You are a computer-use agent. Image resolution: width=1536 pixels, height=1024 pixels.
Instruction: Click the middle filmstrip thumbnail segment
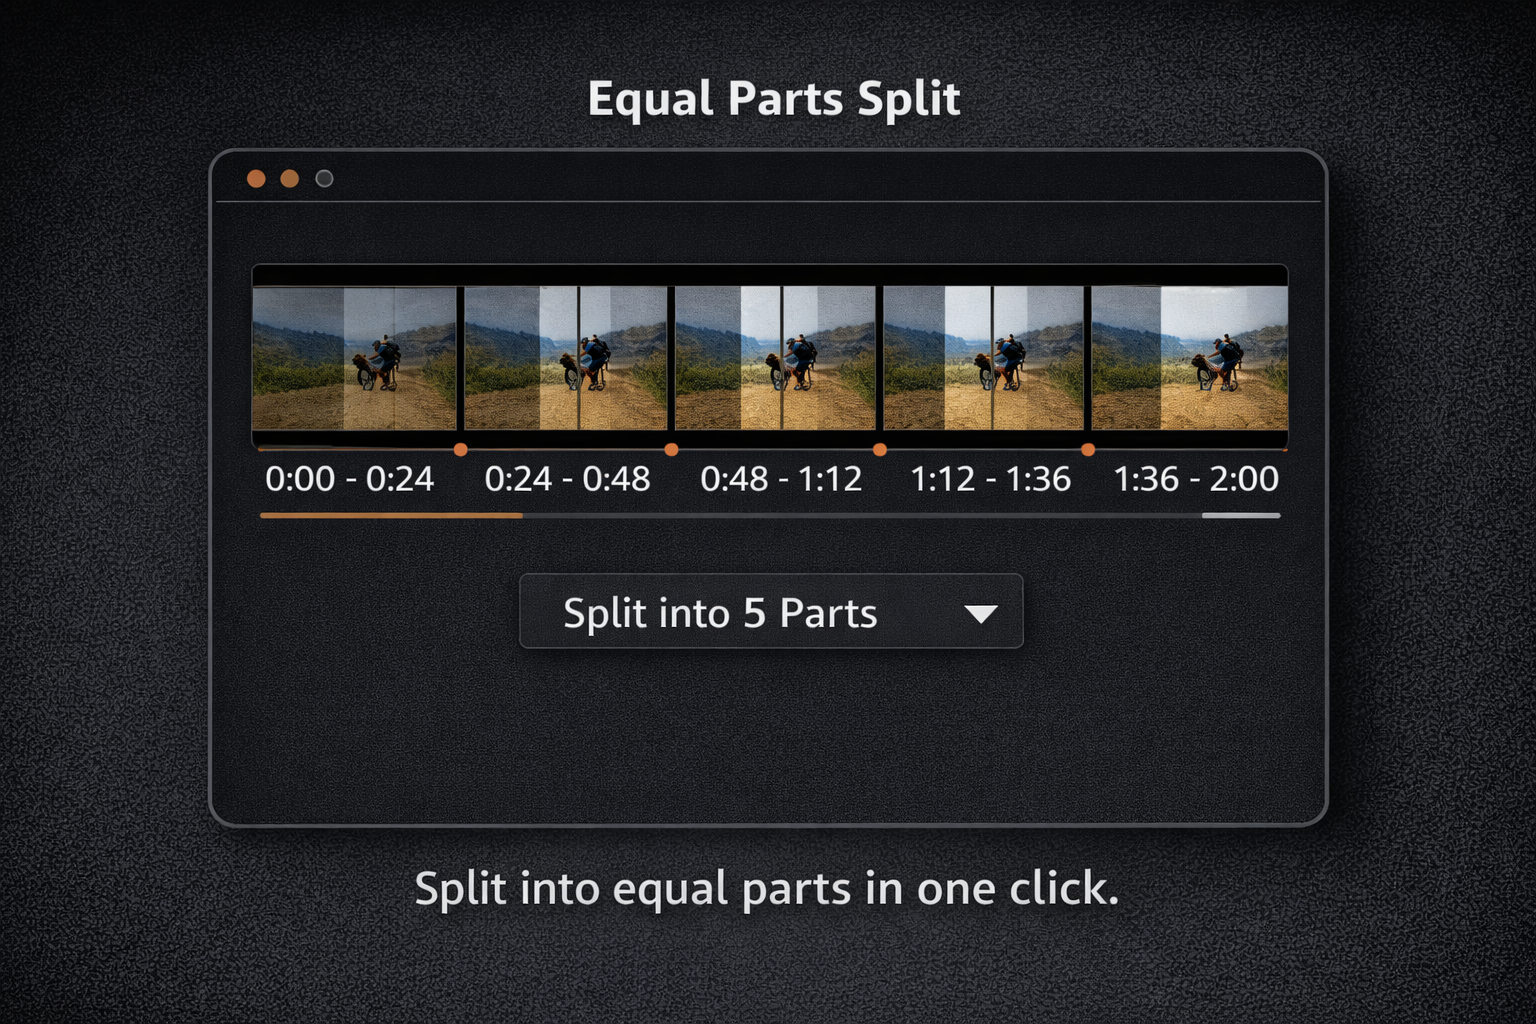775,360
